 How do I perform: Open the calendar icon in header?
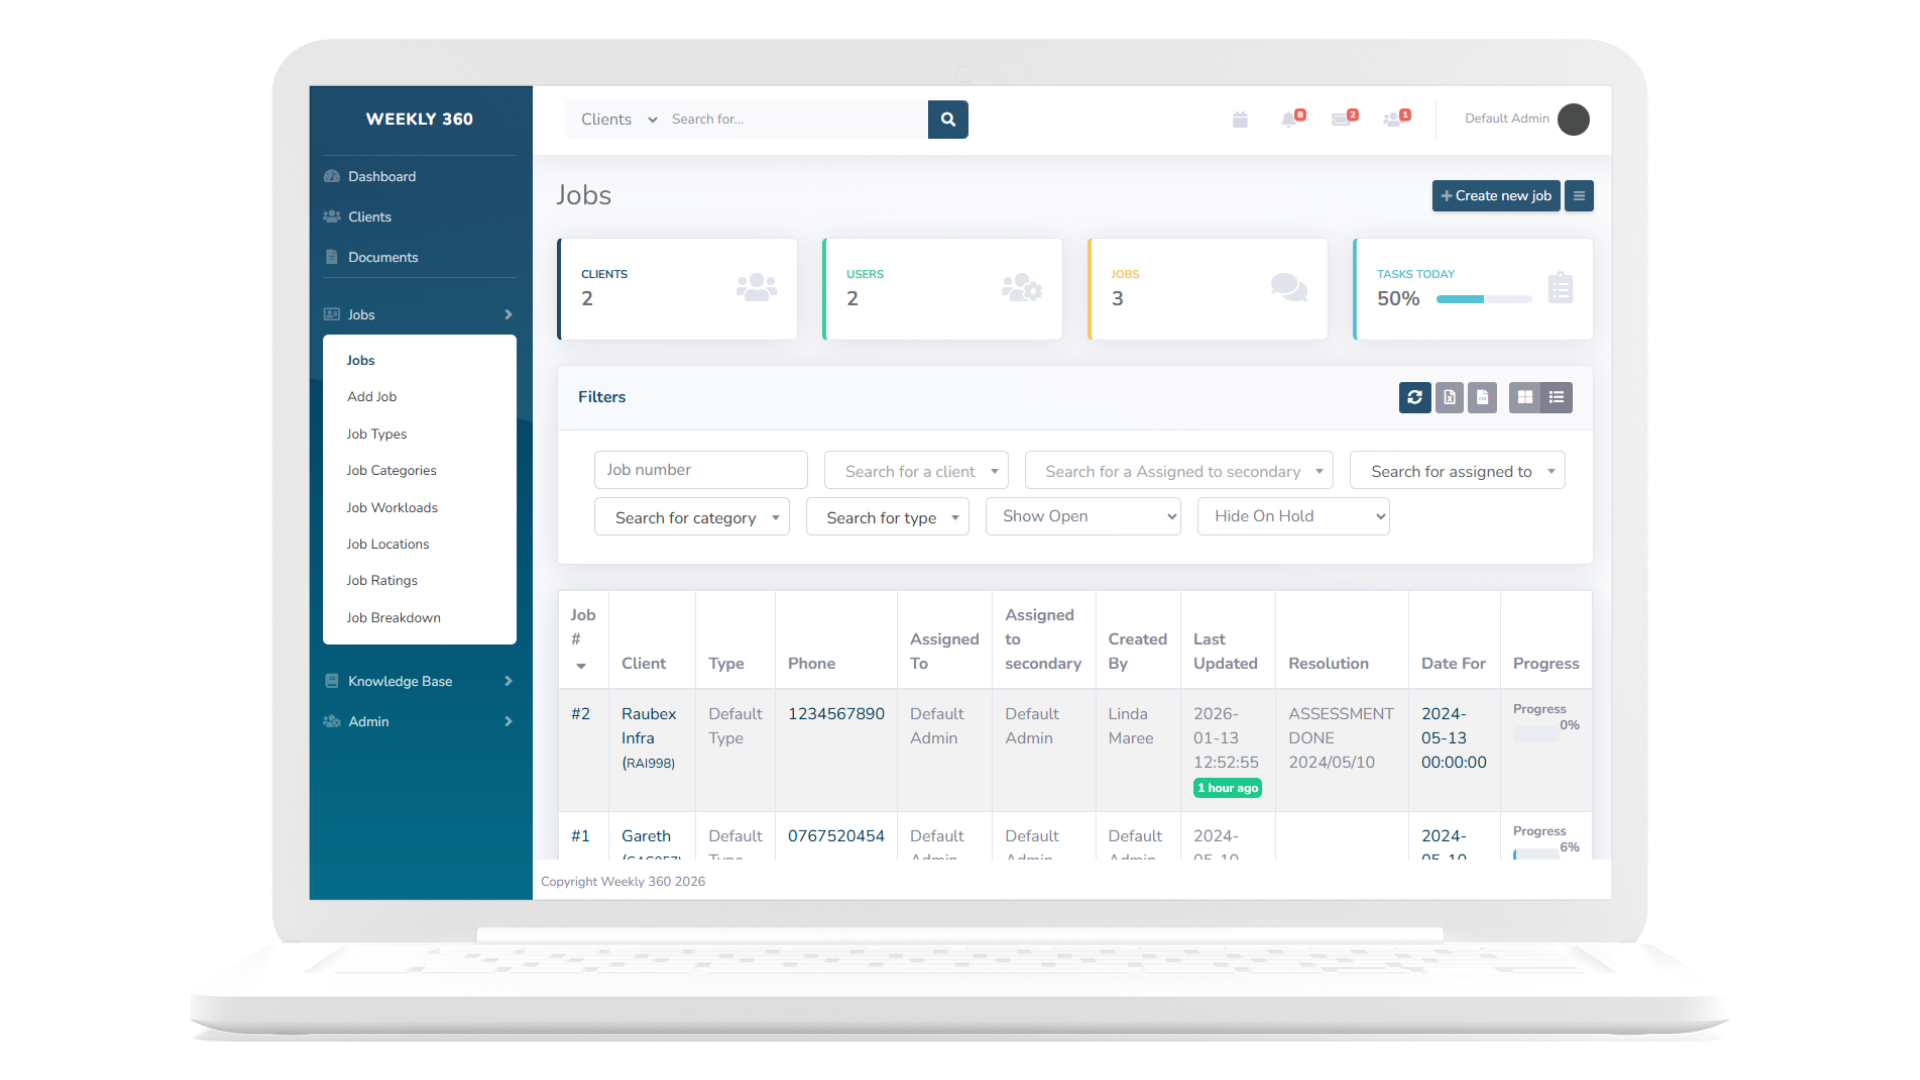pos(1240,120)
